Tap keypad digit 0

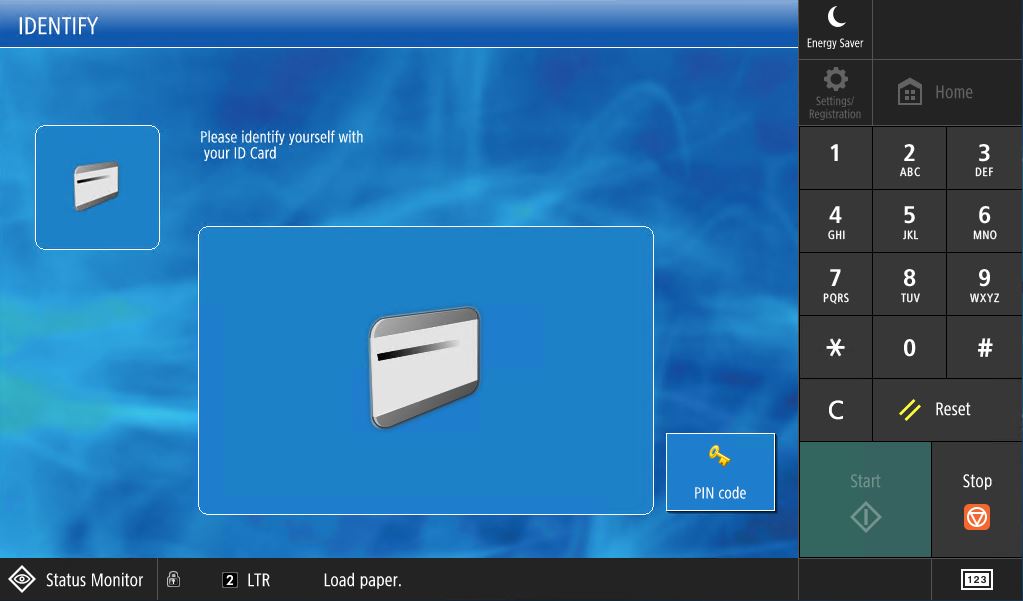(x=909, y=347)
